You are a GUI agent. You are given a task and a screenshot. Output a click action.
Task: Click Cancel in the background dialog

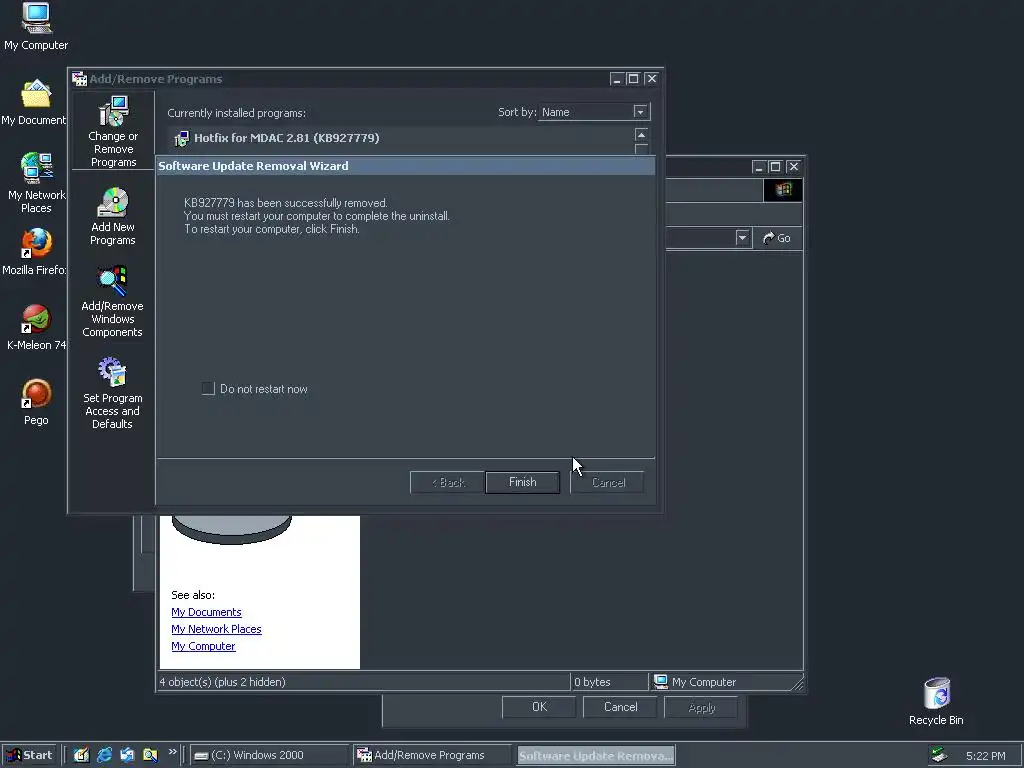(x=620, y=707)
